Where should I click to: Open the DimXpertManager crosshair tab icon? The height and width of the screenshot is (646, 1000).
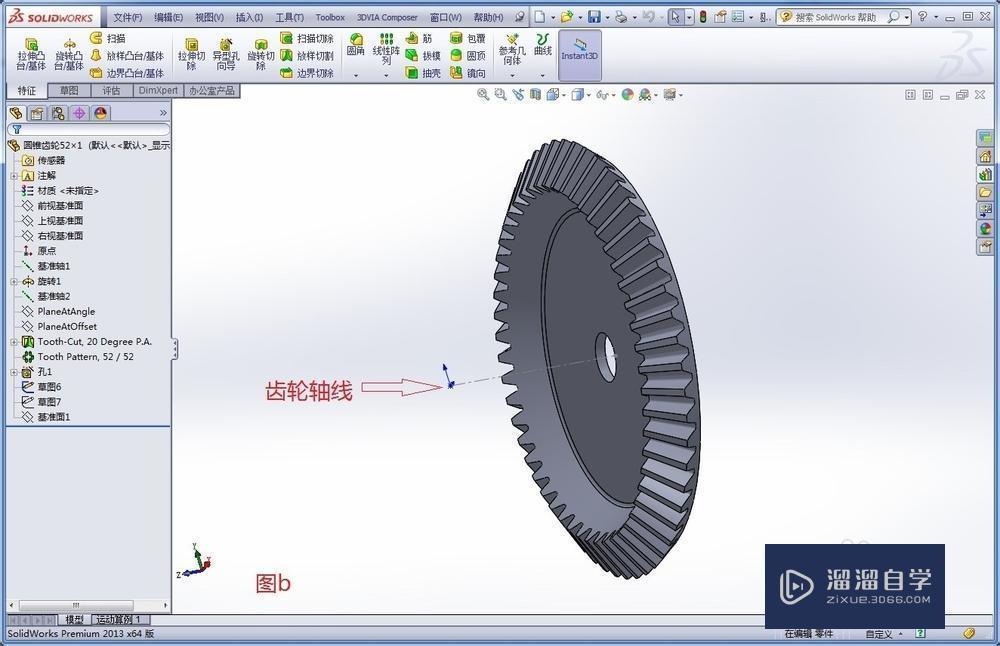click(79, 114)
